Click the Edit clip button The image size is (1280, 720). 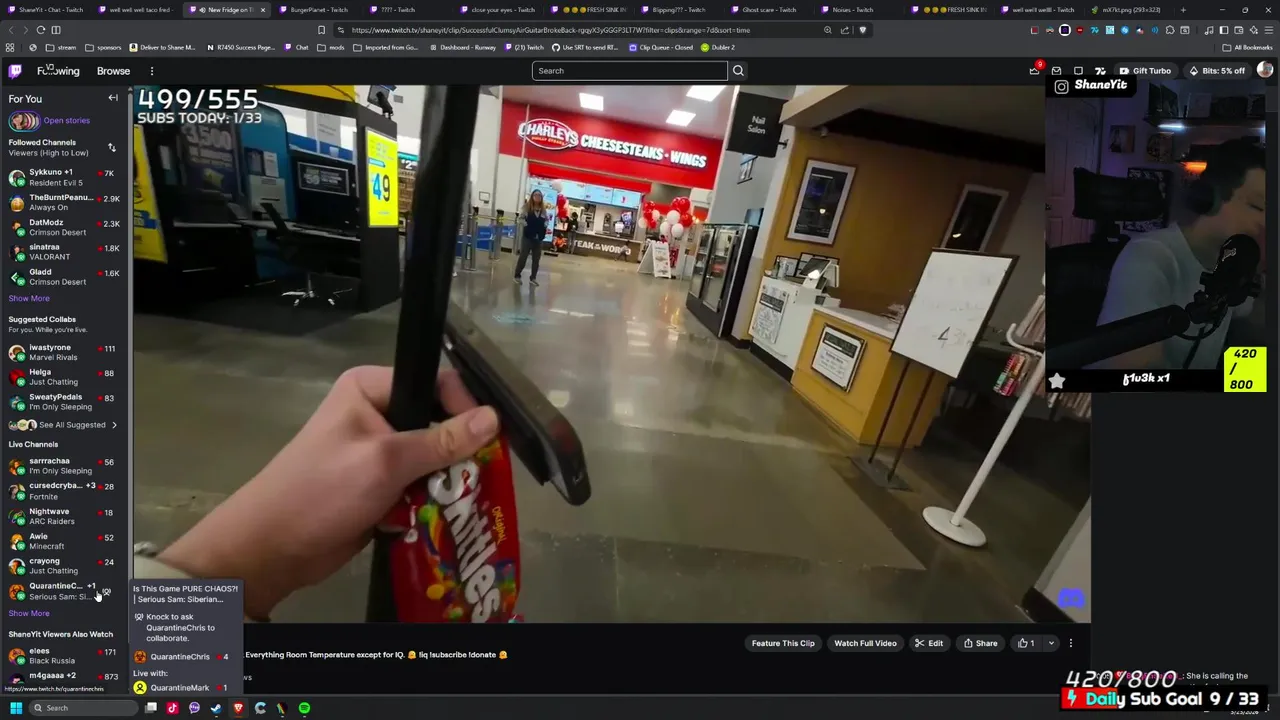(x=929, y=643)
